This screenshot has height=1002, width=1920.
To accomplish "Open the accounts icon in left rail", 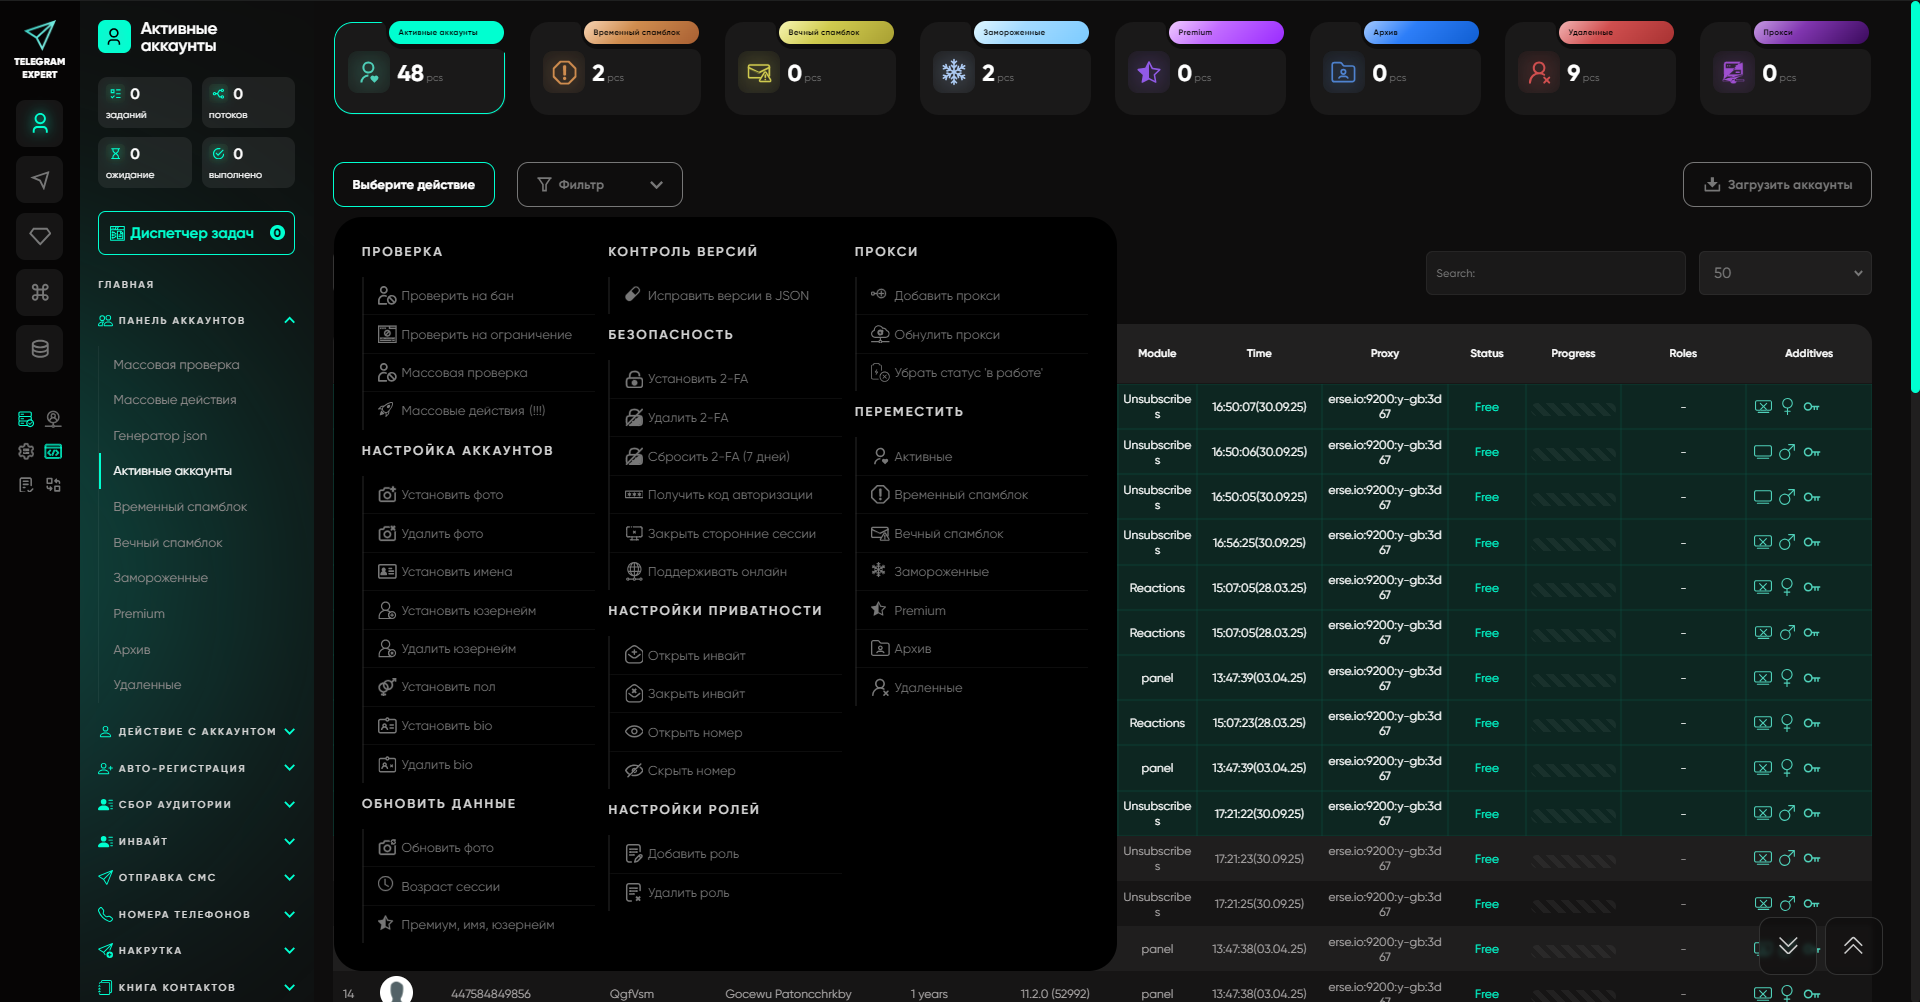I will [x=40, y=124].
